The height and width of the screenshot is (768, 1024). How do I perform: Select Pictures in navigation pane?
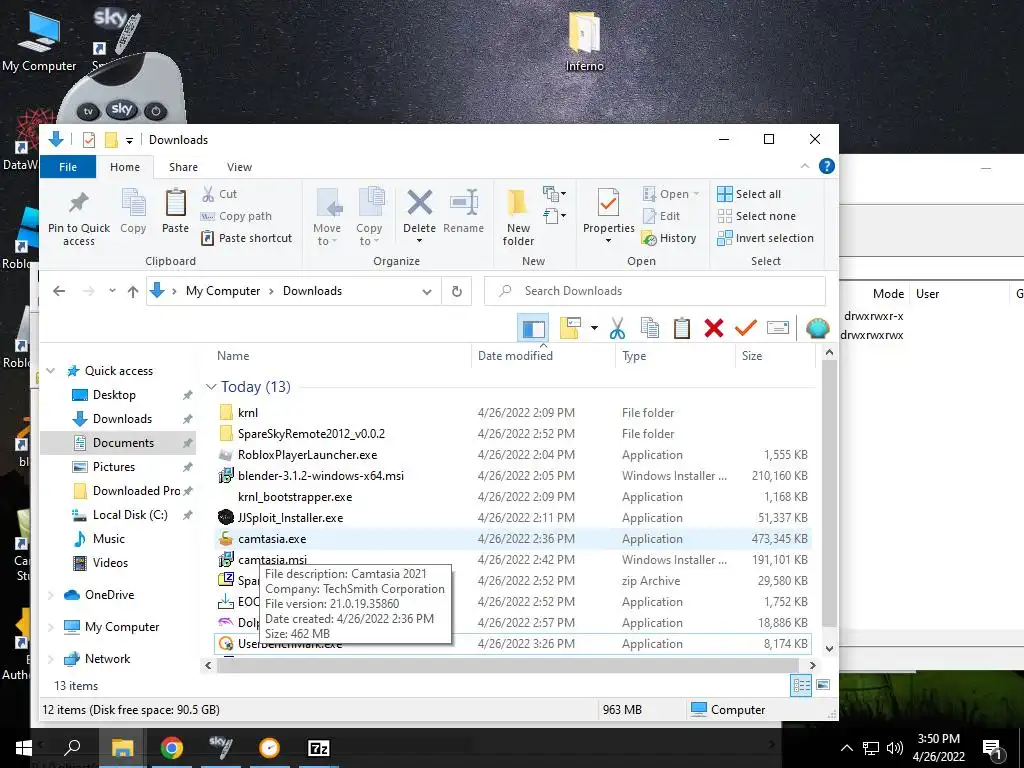point(114,467)
